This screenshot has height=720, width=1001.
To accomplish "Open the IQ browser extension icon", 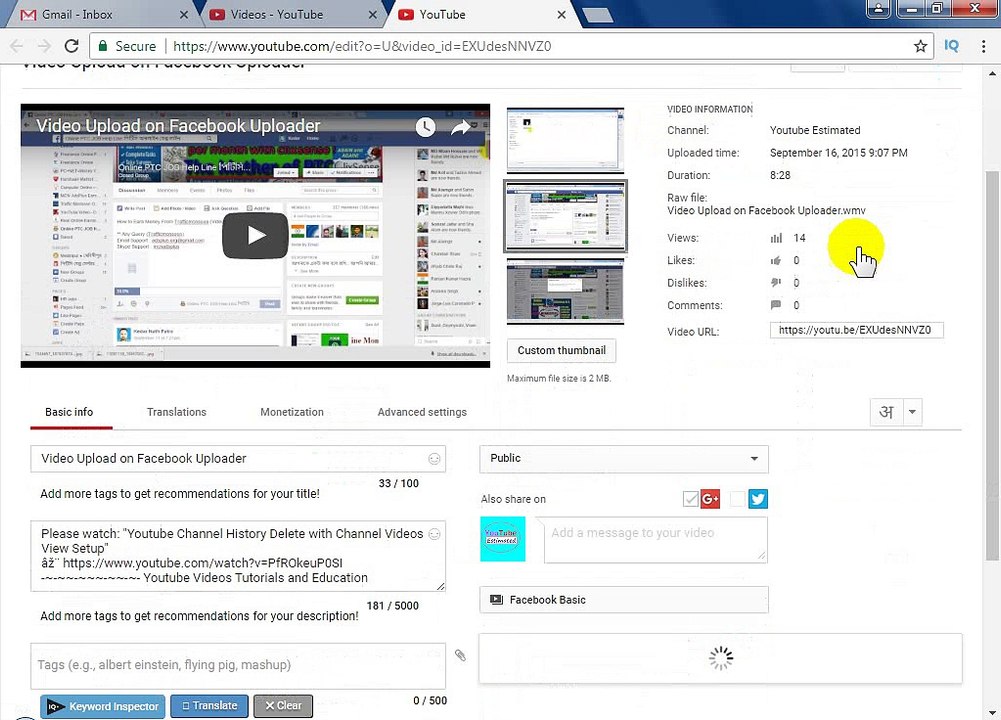I will coord(952,46).
